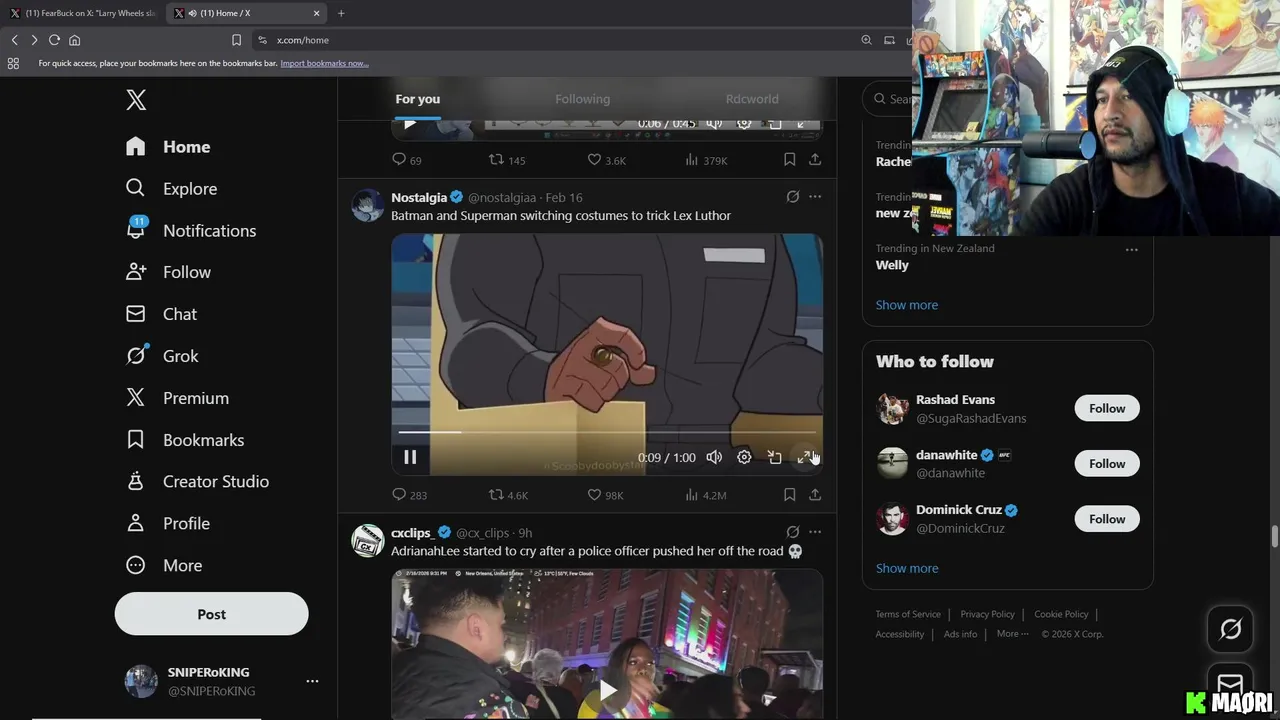Open Bookmarks in the sidebar
This screenshot has width=1280, height=720.
coord(184,440)
